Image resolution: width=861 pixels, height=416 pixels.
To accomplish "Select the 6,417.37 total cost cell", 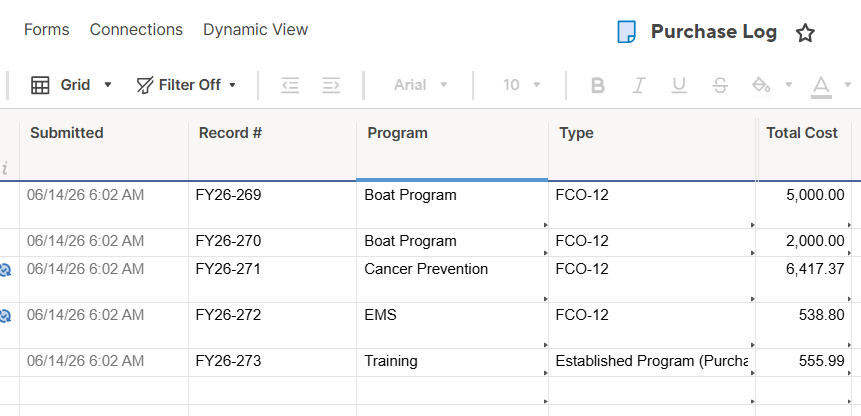I will 804,279.
